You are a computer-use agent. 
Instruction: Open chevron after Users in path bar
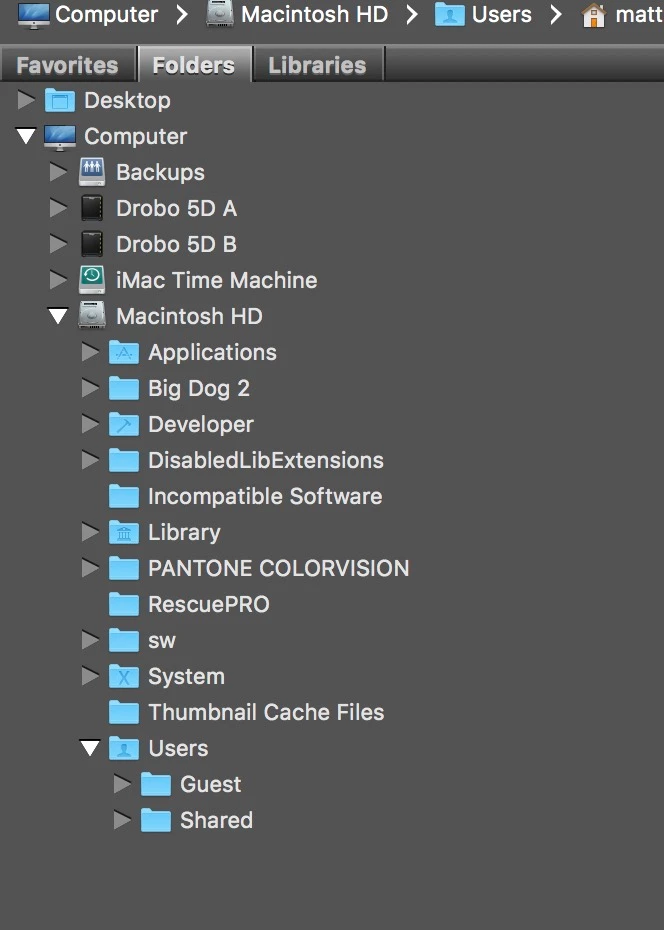click(x=556, y=15)
